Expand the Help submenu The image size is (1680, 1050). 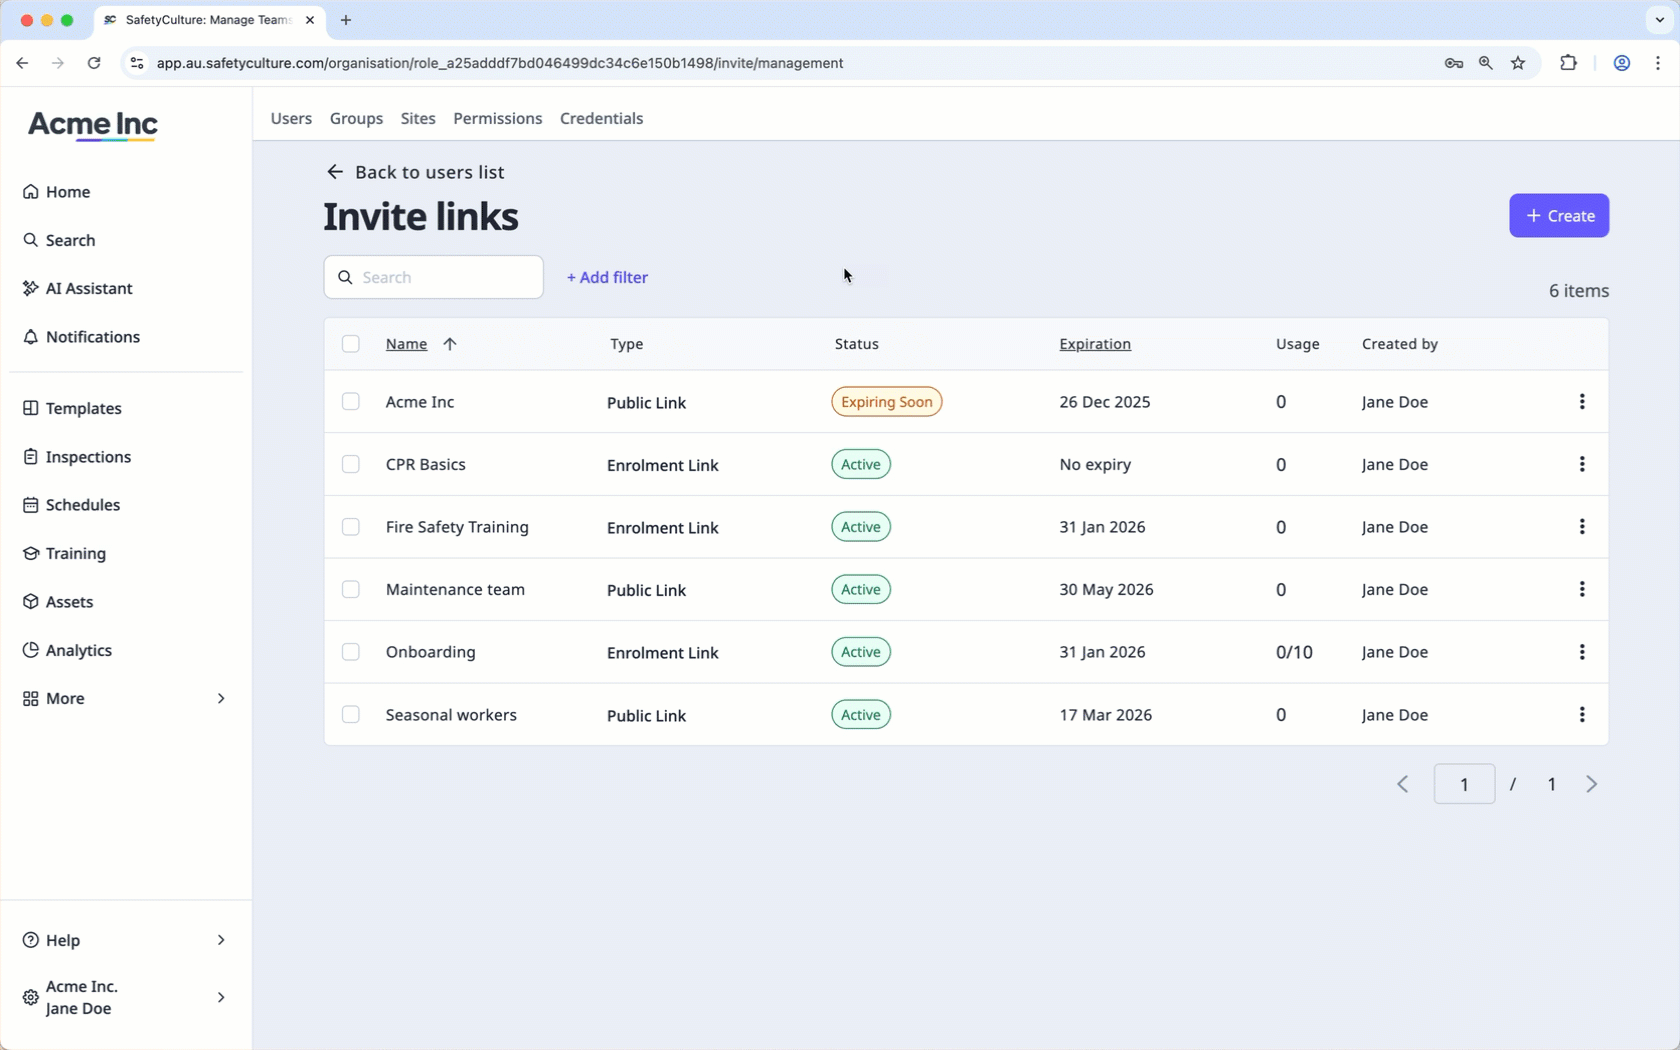pos(125,940)
